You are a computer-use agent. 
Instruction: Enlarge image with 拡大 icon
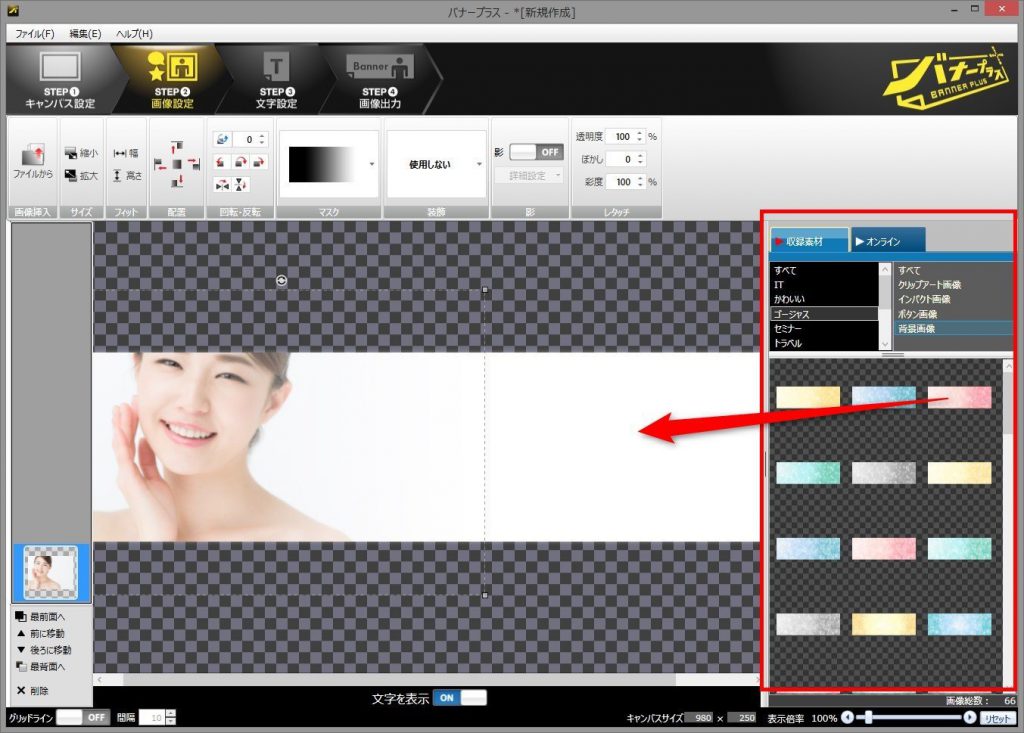(81, 175)
